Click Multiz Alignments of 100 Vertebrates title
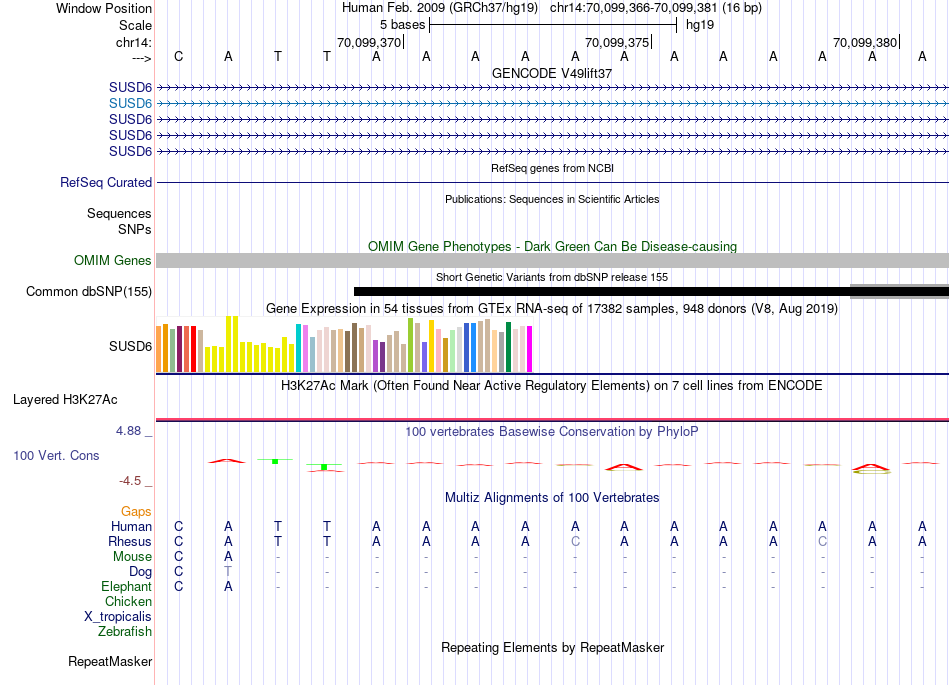This screenshot has height=685, width=950. (552, 497)
